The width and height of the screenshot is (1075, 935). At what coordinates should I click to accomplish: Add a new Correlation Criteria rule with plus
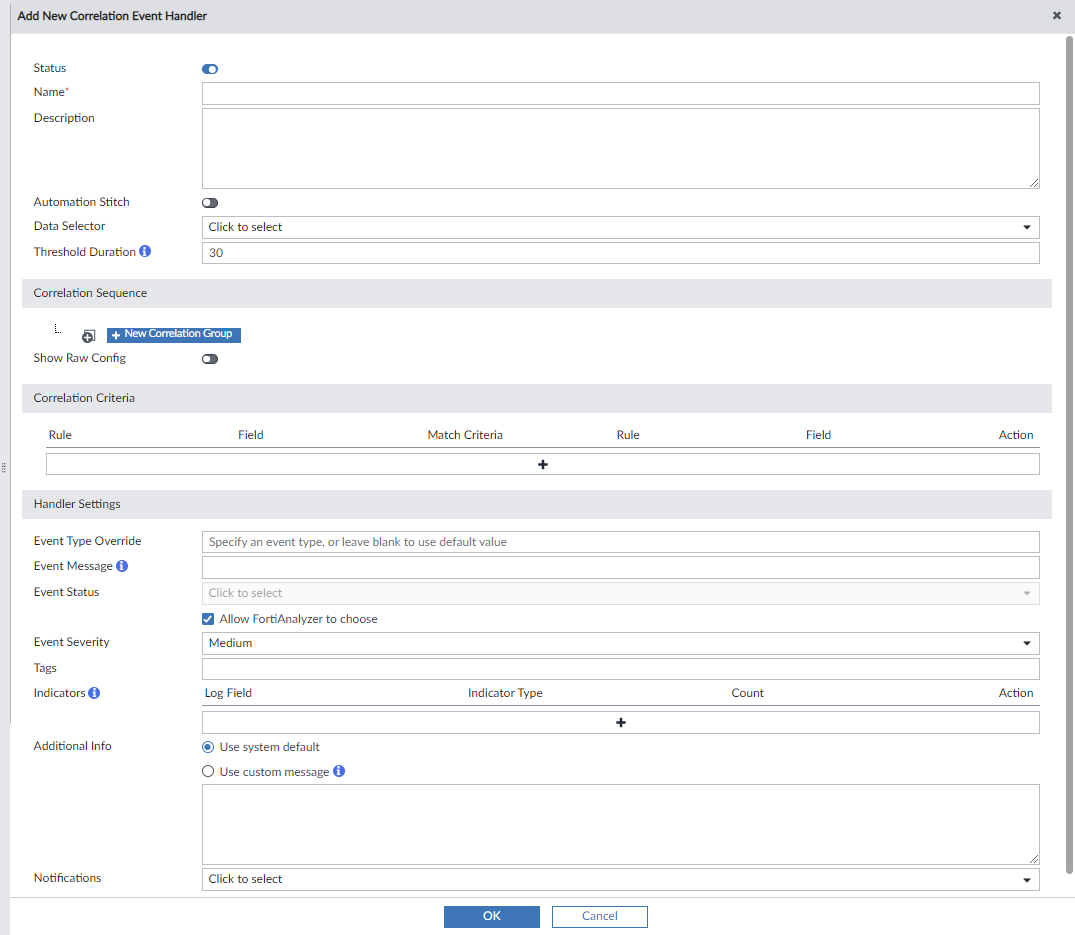coord(543,464)
